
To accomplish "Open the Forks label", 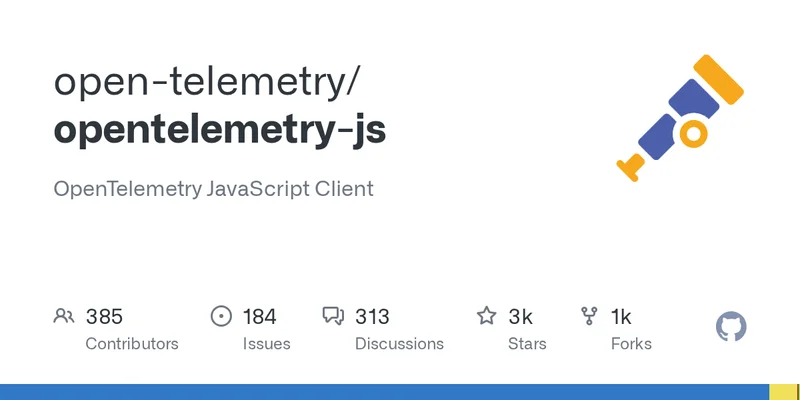I will [x=631, y=343].
